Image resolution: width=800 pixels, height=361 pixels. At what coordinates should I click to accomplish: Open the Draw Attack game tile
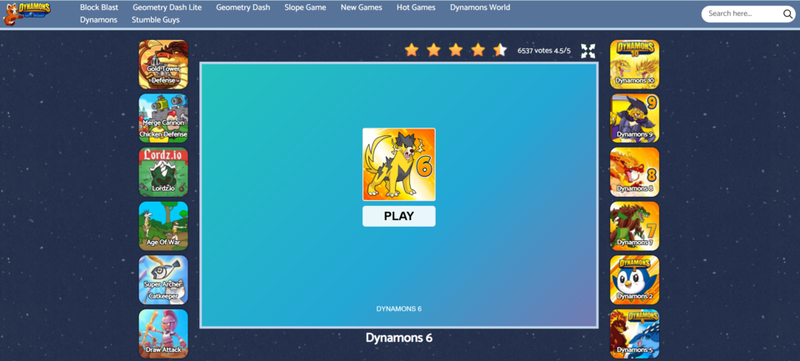point(163,333)
